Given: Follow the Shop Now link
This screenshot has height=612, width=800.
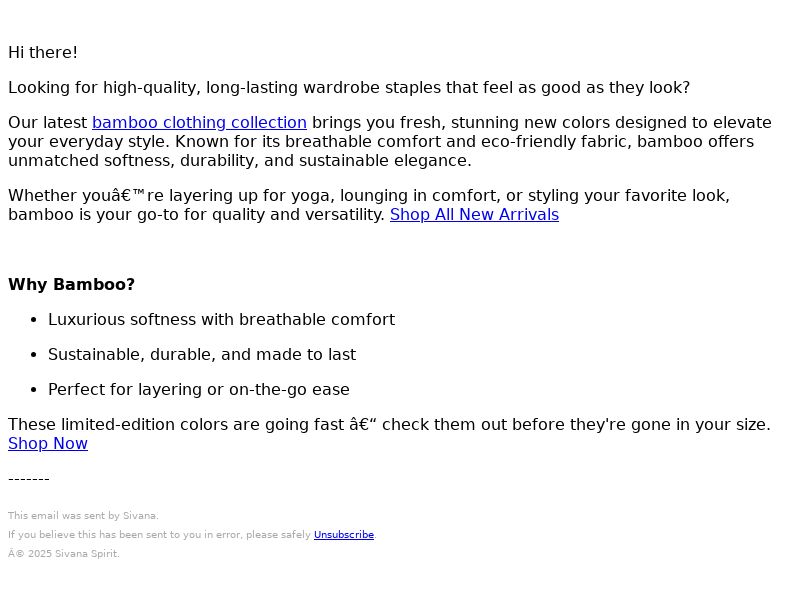Looking at the screenshot, I should (x=48, y=444).
